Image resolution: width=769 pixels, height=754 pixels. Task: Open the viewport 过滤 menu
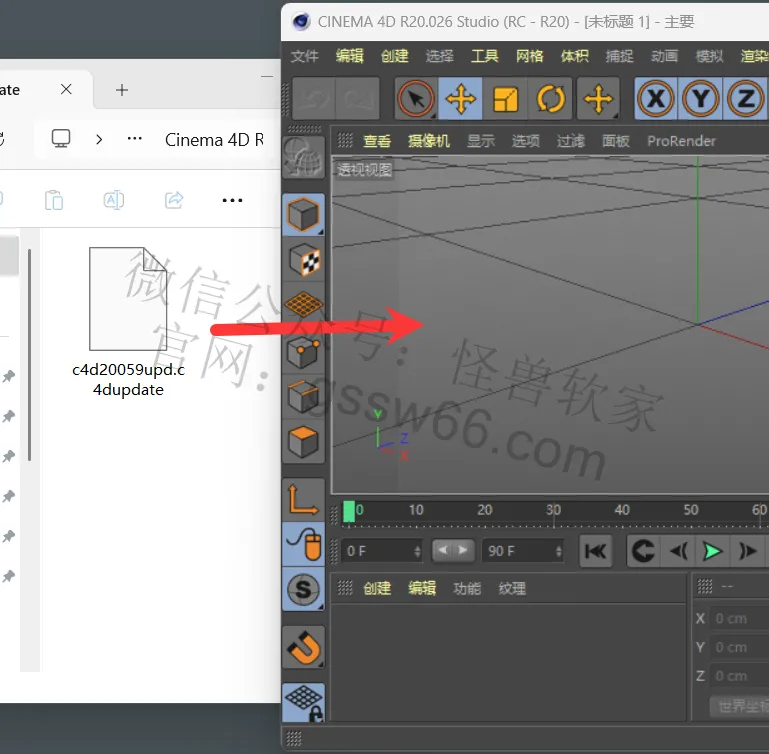(571, 141)
